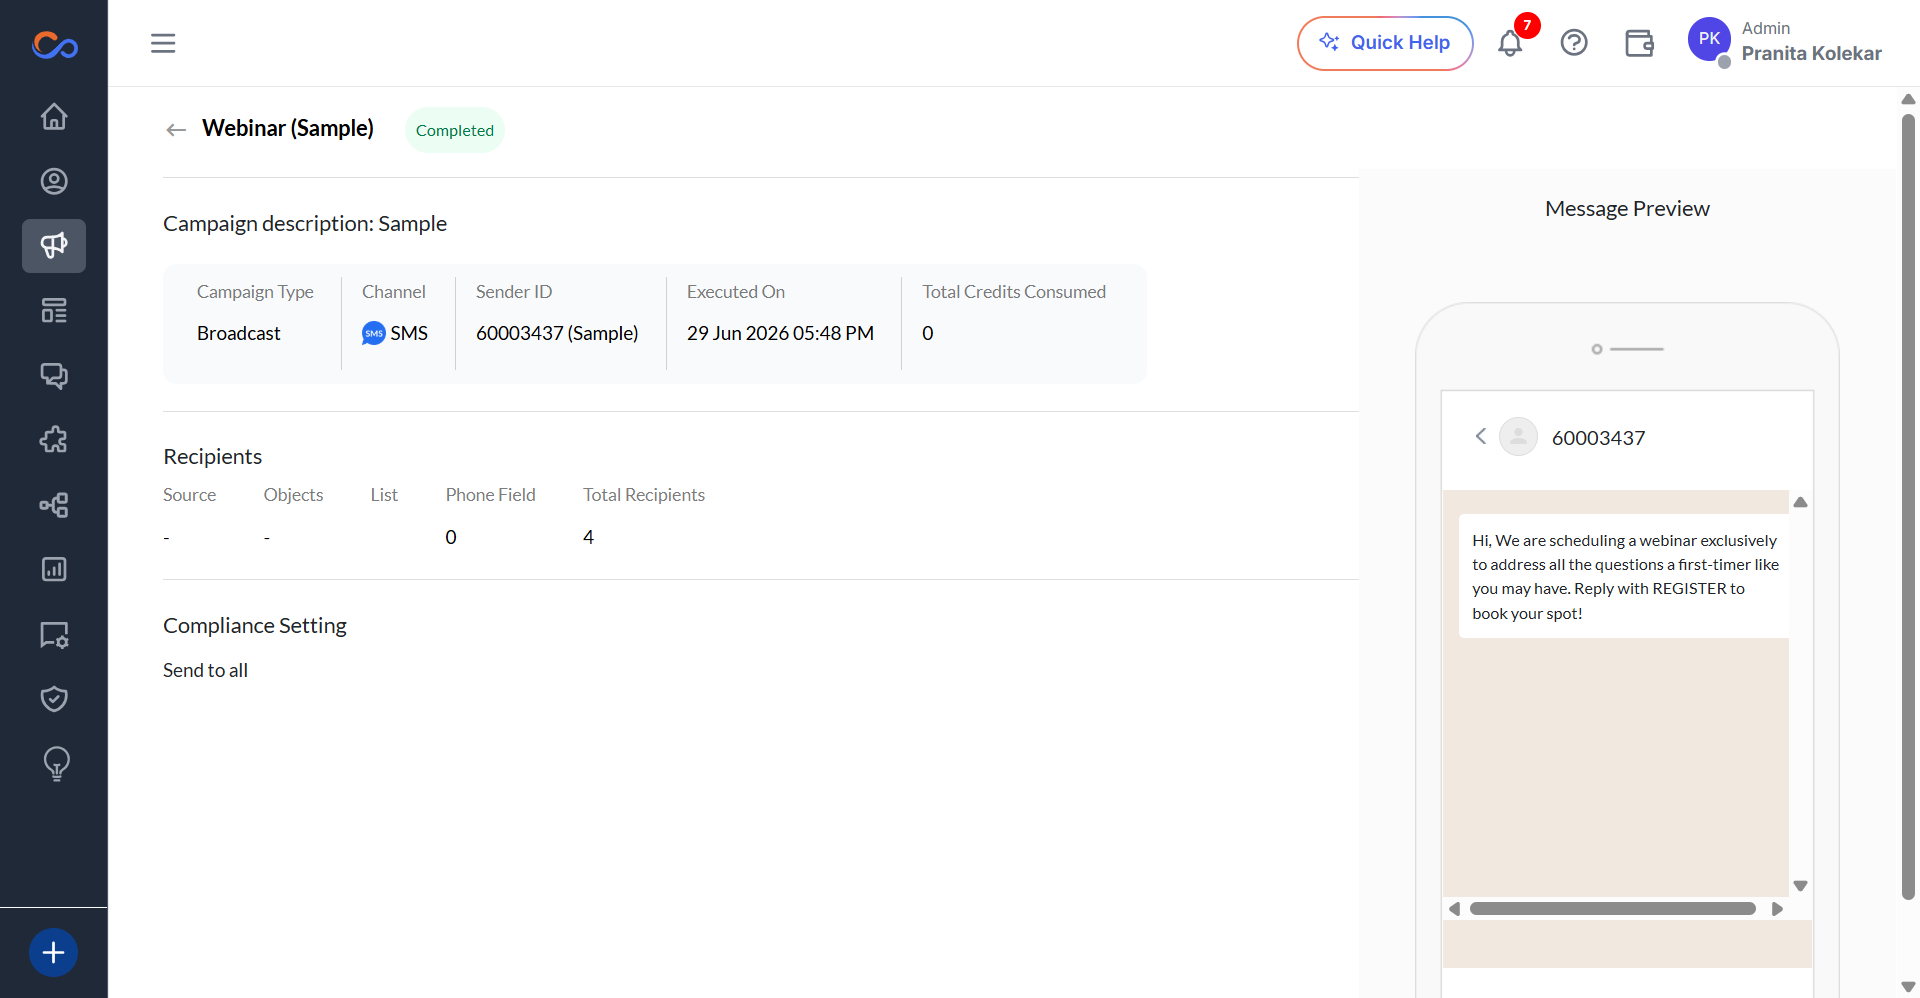Open the Compliance shield icon

[x=54, y=699]
